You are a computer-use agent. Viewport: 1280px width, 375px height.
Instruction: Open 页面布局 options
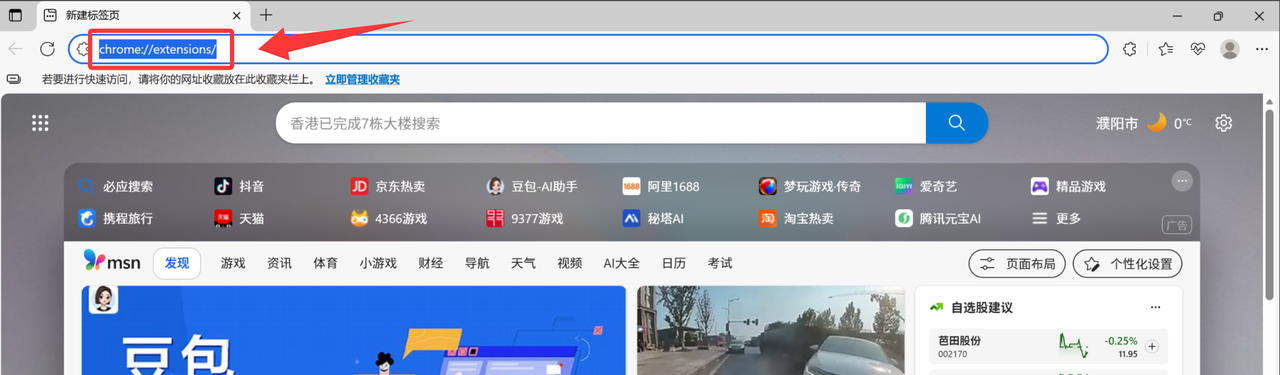pos(1017,264)
